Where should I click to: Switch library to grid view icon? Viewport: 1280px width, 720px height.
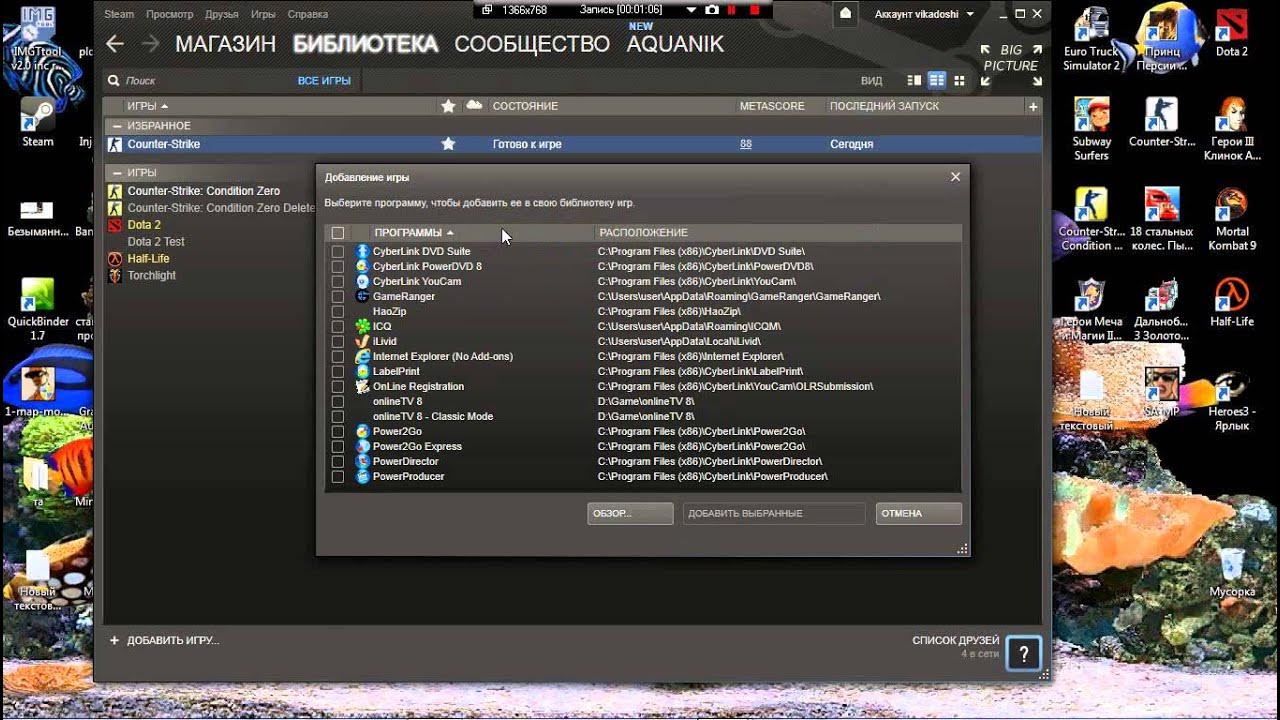pos(960,80)
